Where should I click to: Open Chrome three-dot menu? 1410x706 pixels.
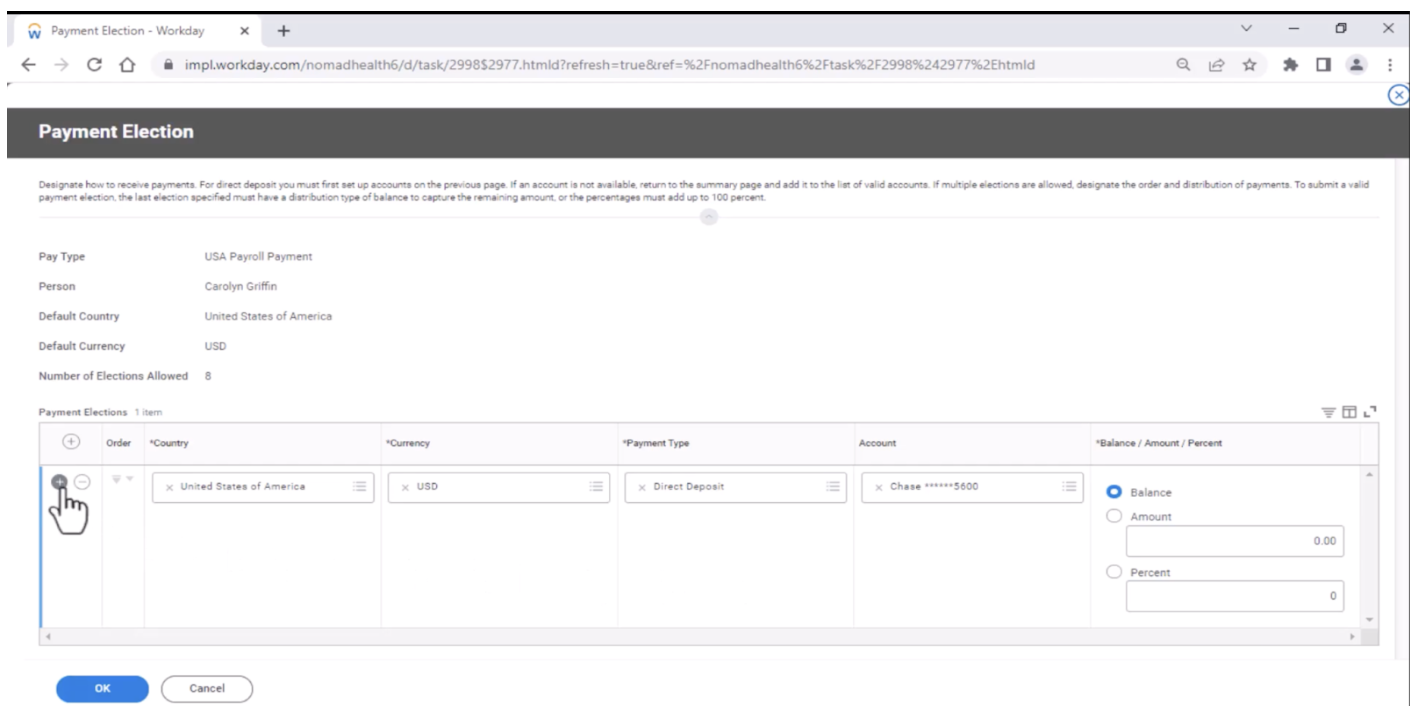[1390, 64]
